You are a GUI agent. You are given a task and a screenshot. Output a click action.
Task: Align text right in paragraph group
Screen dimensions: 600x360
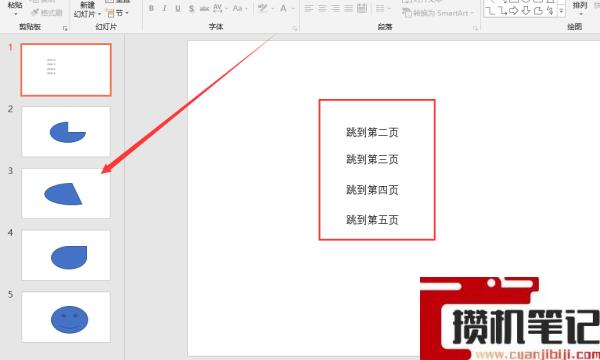click(335, 8)
